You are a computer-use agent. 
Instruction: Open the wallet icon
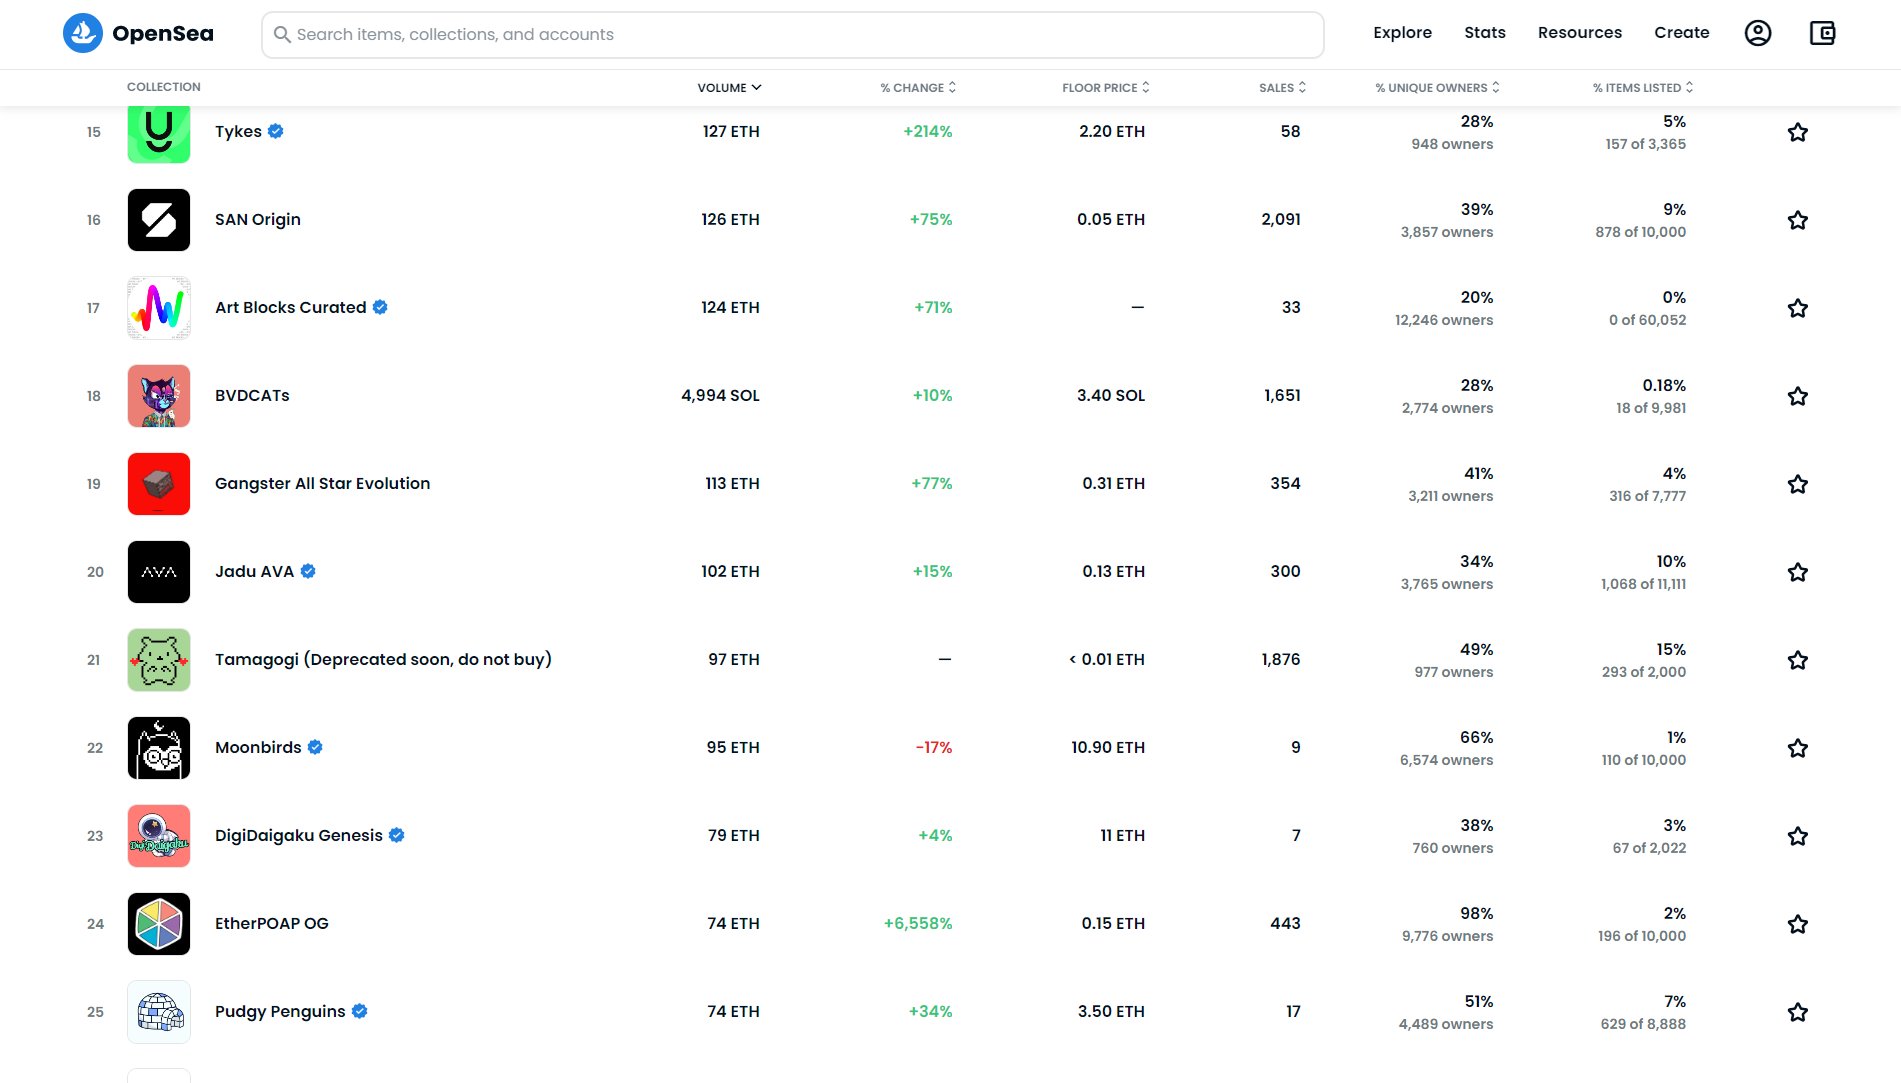point(1823,33)
